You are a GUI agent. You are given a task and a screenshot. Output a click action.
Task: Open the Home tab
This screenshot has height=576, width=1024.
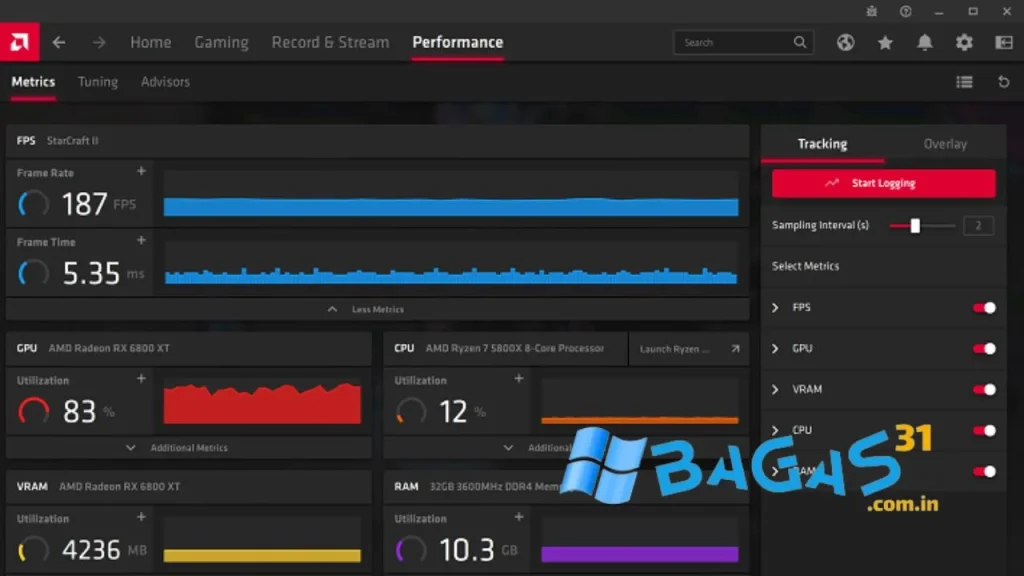151,42
